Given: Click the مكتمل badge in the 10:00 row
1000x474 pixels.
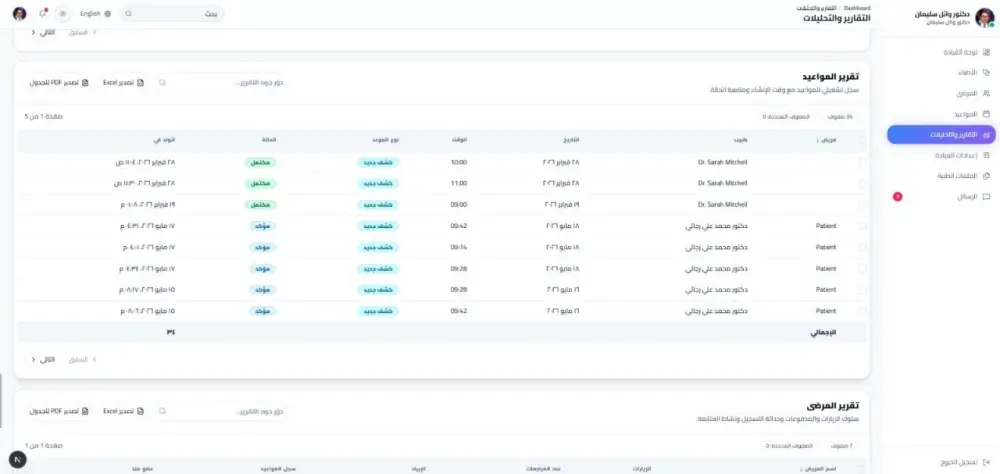Looking at the screenshot, I should [260, 162].
